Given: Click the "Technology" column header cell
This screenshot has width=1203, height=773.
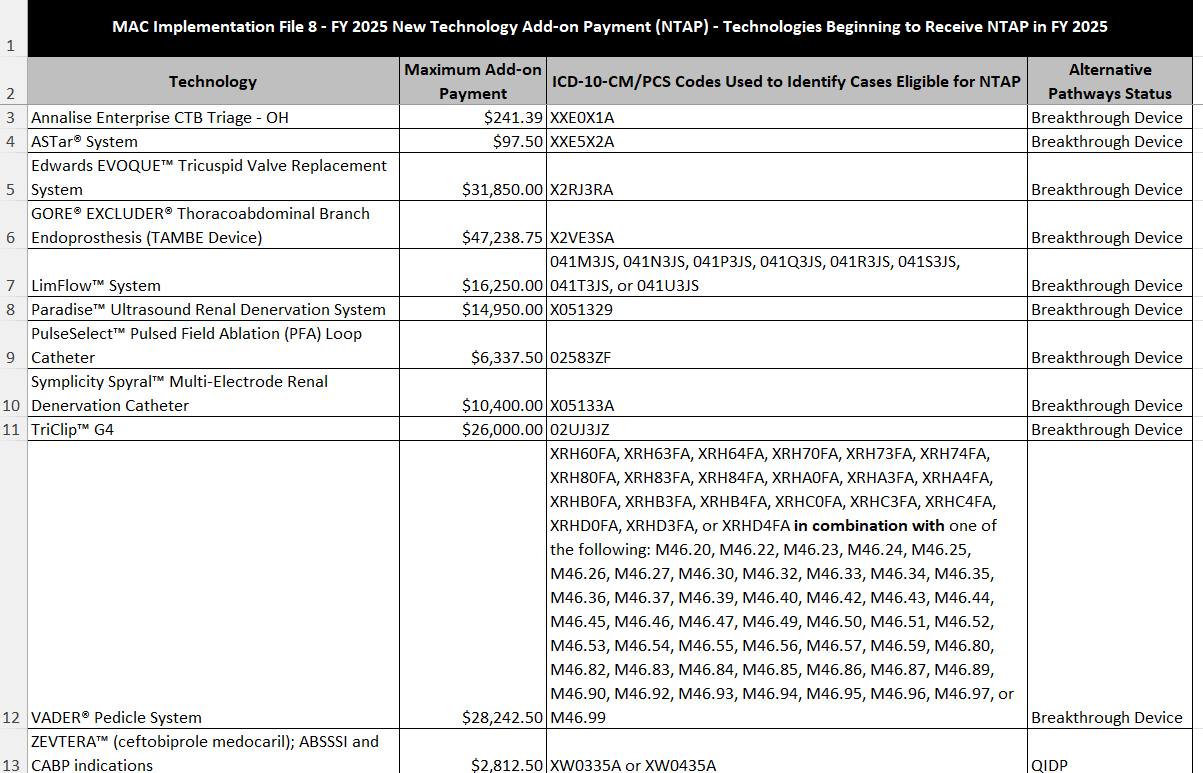Looking at the screenshot, I should (213, 81).
